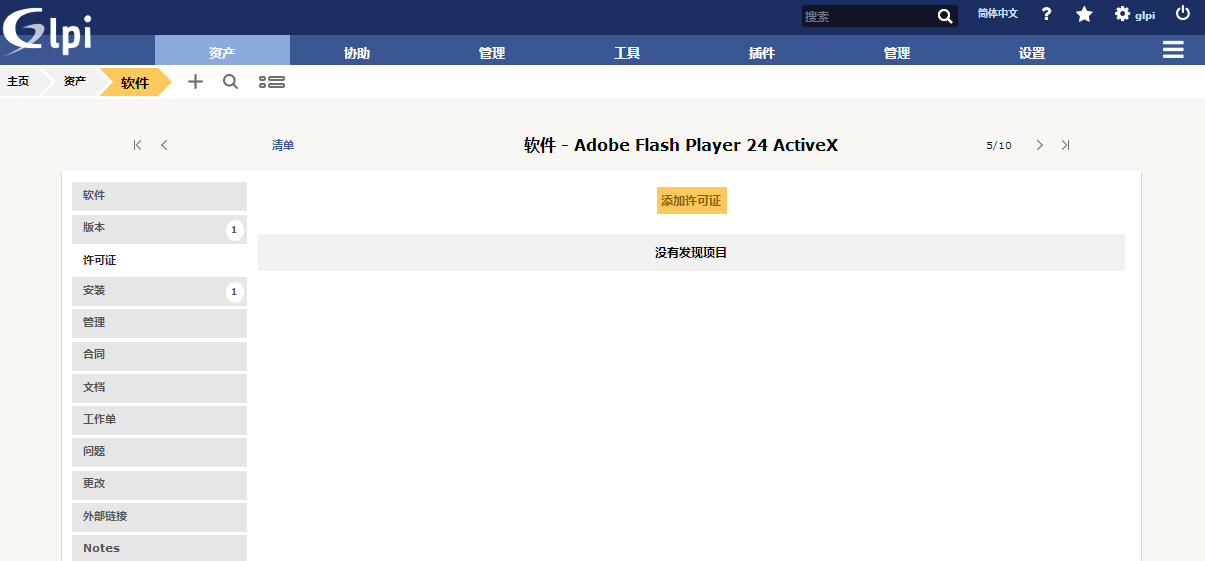1205x561 pixels.
Task: Go to previous record arrow
Action: pyautogui.click(x=164, y=145)
